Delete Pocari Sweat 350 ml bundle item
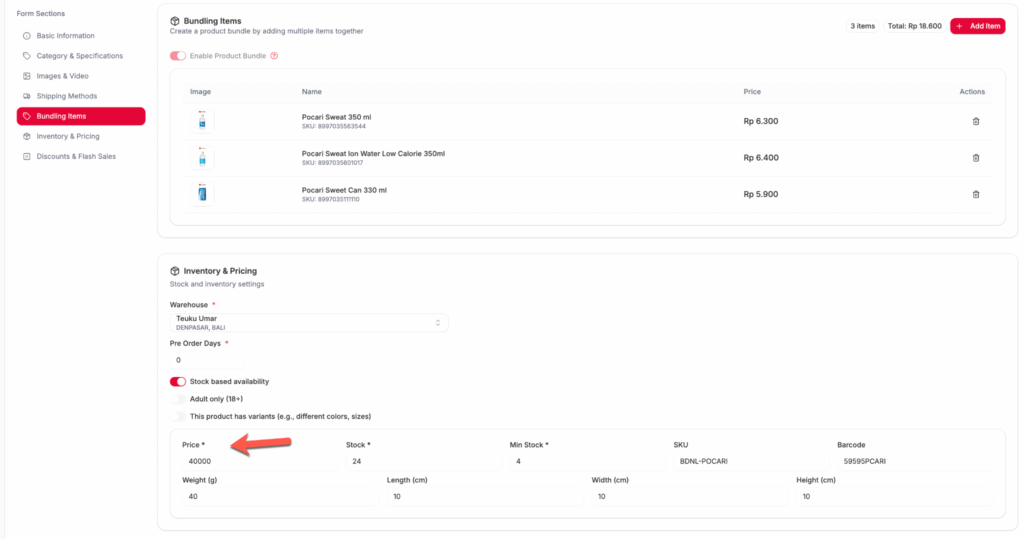The width and height of the screenshot is (1024, 539). click(x=976, y=121)
